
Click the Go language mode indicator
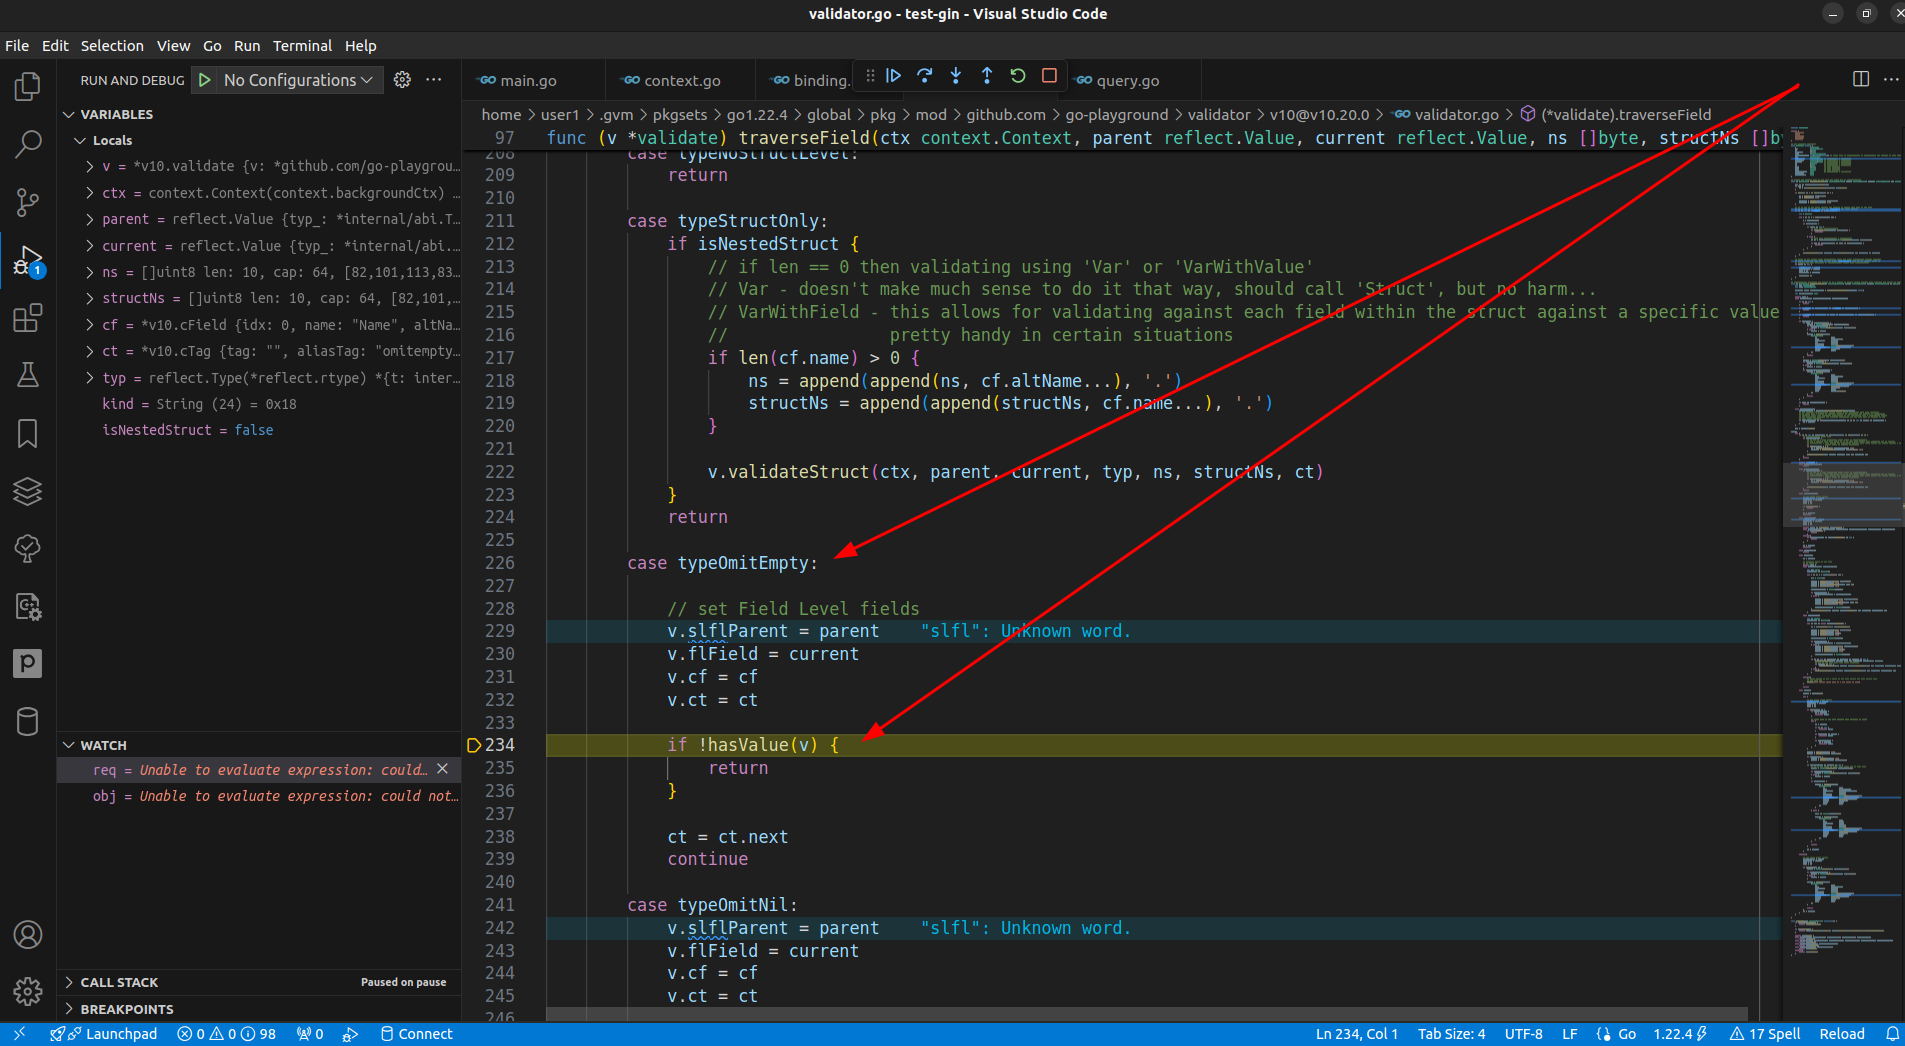pyautogui.click(x=1626, y=1034)
